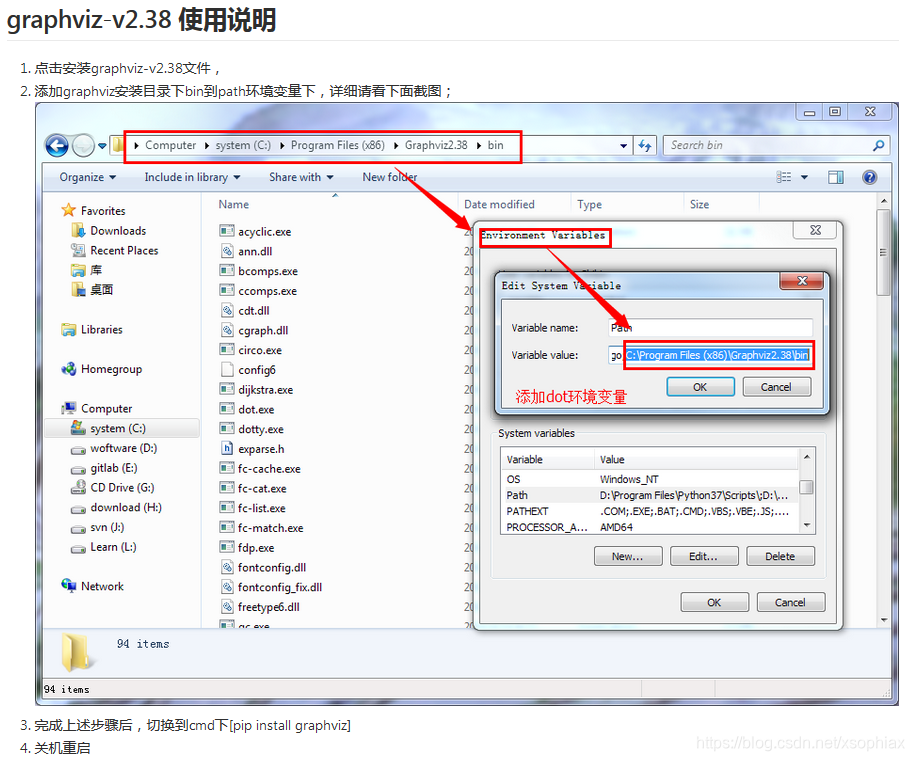This screenshot has height=761, width=914.
Task: Click Cancel in Edit System Variable dialog
Action: [776, 387]
